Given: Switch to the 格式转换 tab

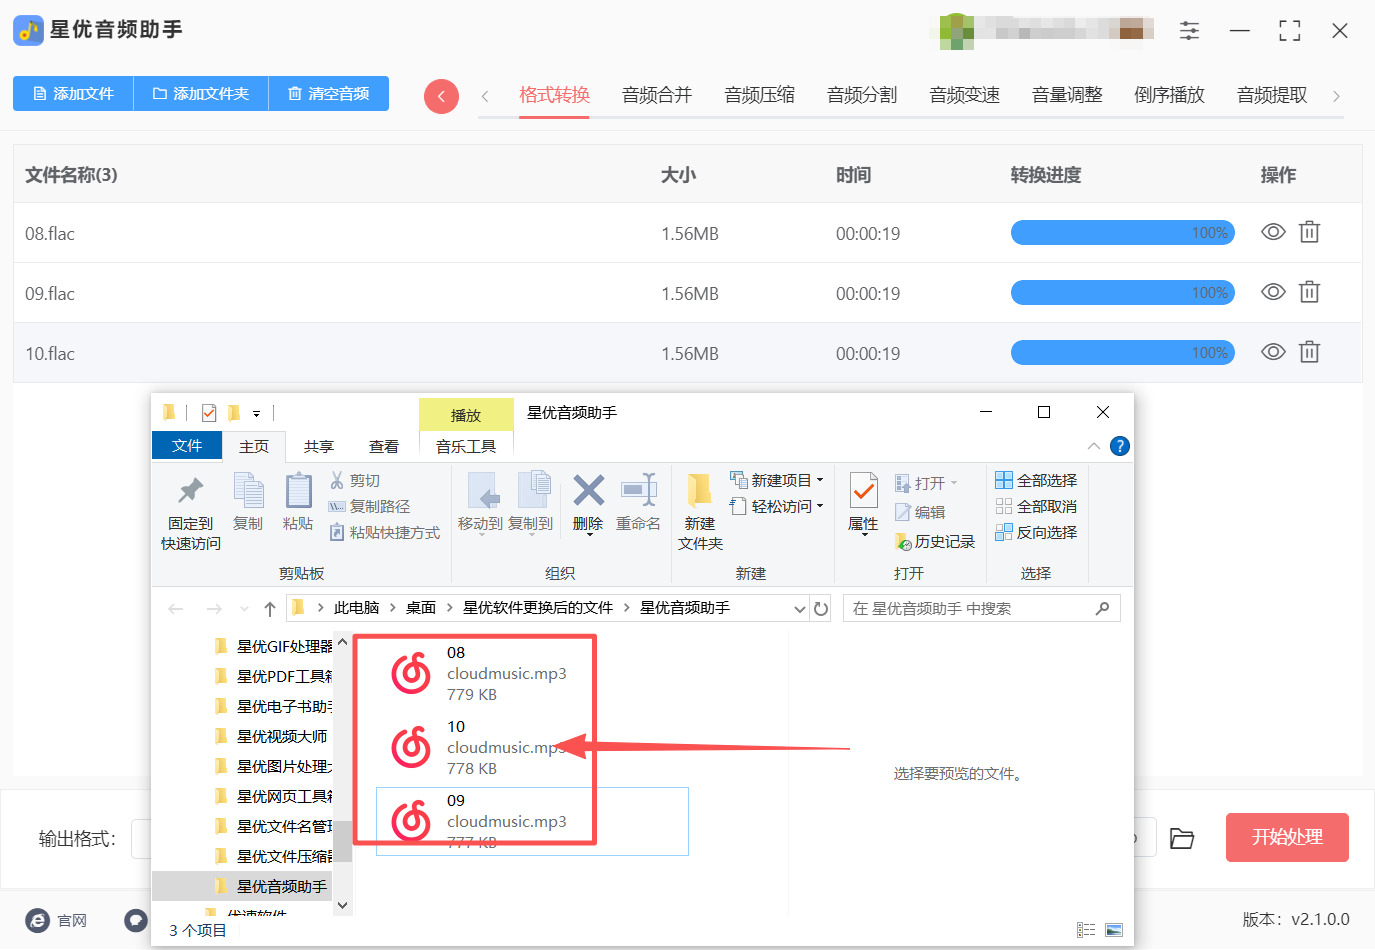Looking at the screenshot, I should [x=554, y=95].
